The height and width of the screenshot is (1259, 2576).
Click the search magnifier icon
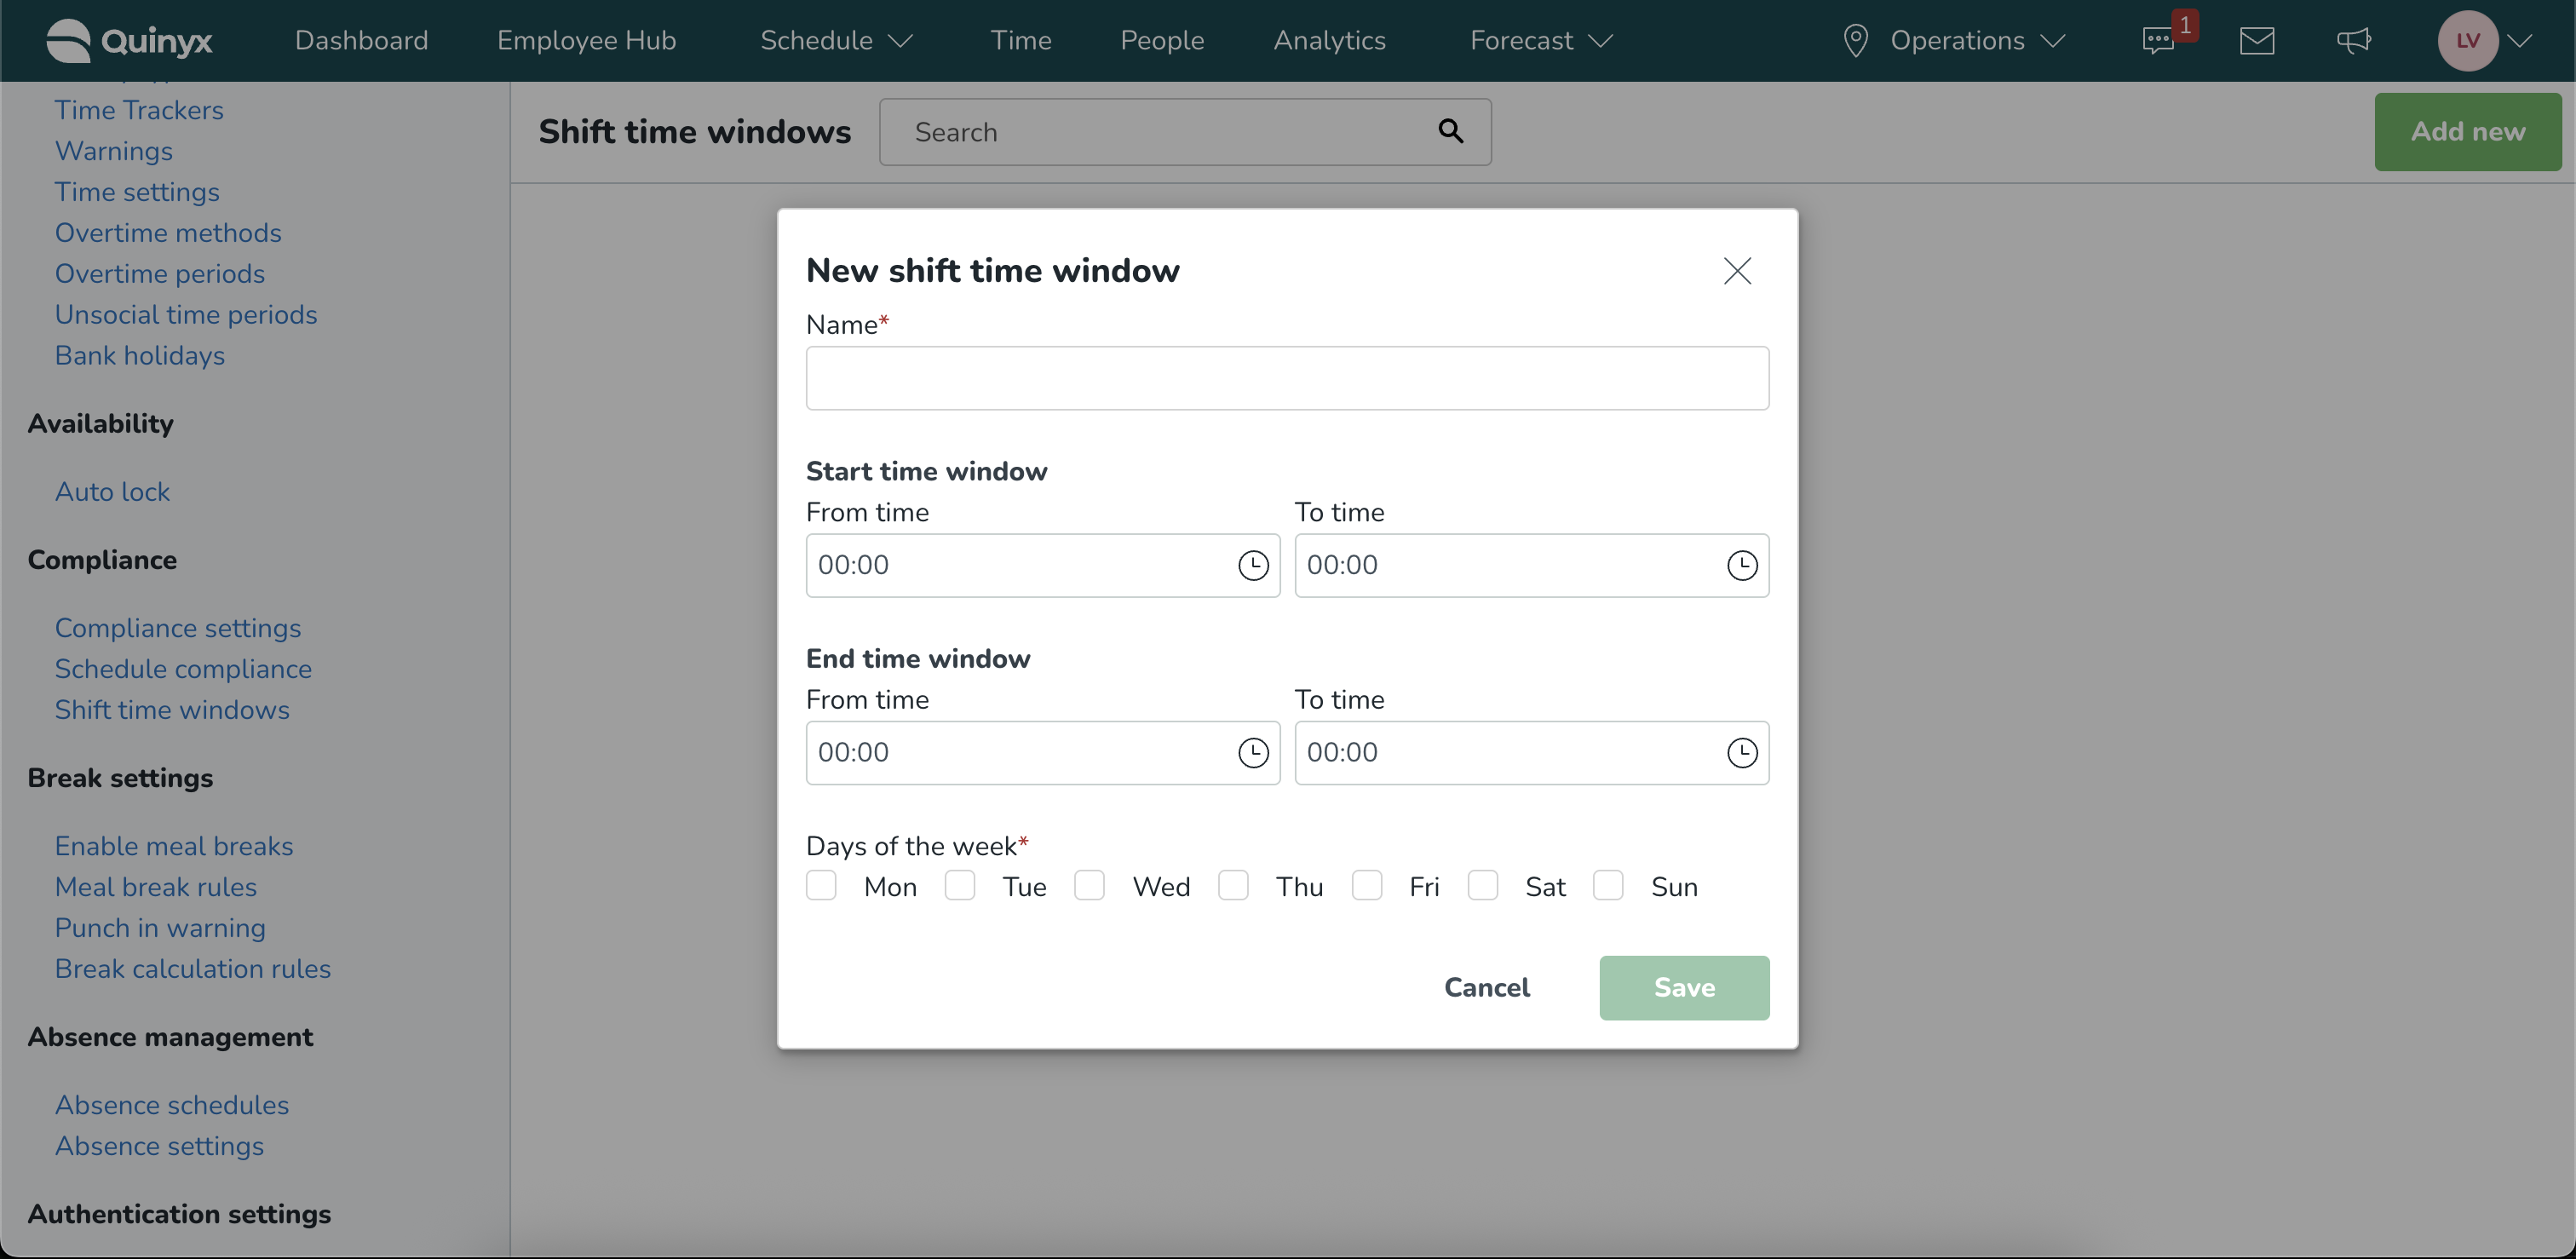(x=1451, y=132)
